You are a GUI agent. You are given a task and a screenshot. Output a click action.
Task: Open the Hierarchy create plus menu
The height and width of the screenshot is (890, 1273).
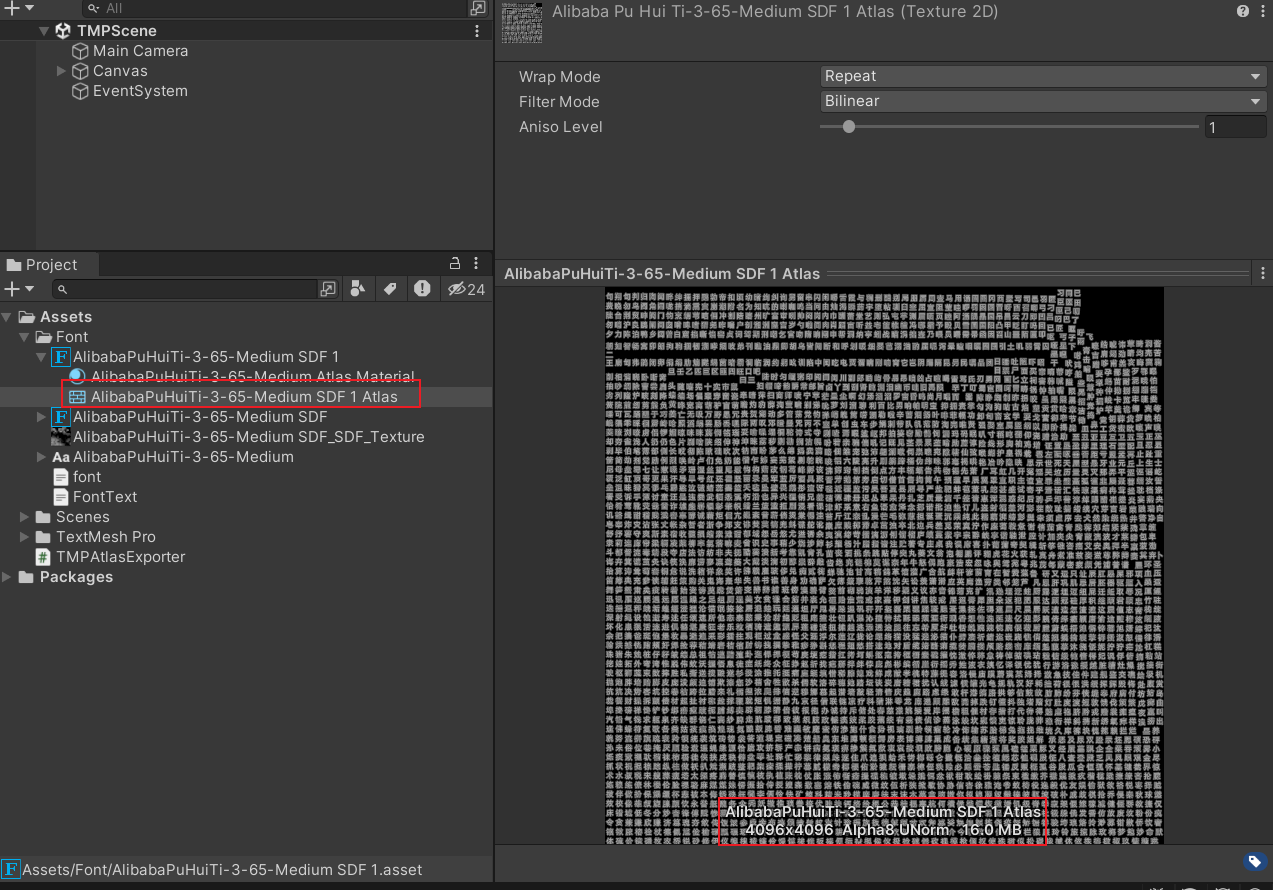tap(17, 8)
